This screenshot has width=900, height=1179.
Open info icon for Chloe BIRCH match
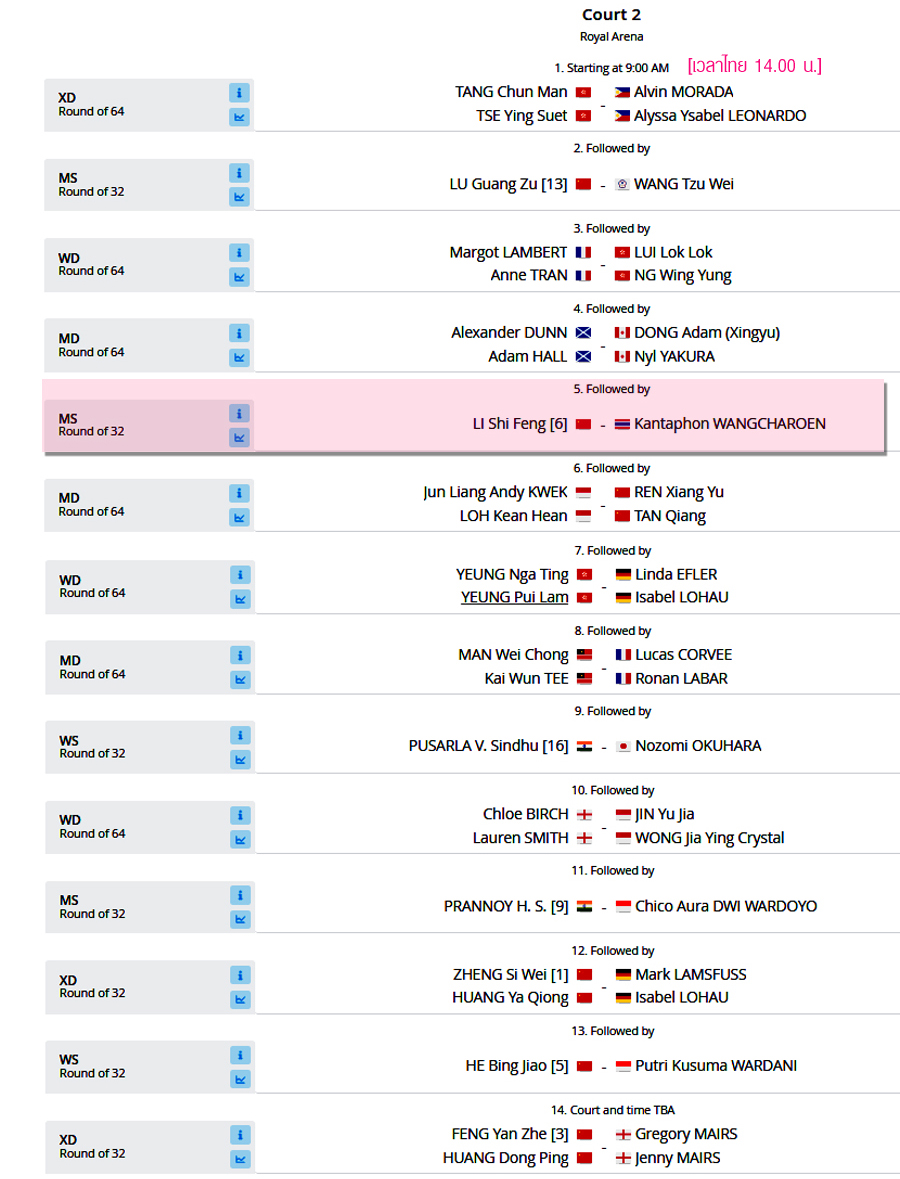241,815
